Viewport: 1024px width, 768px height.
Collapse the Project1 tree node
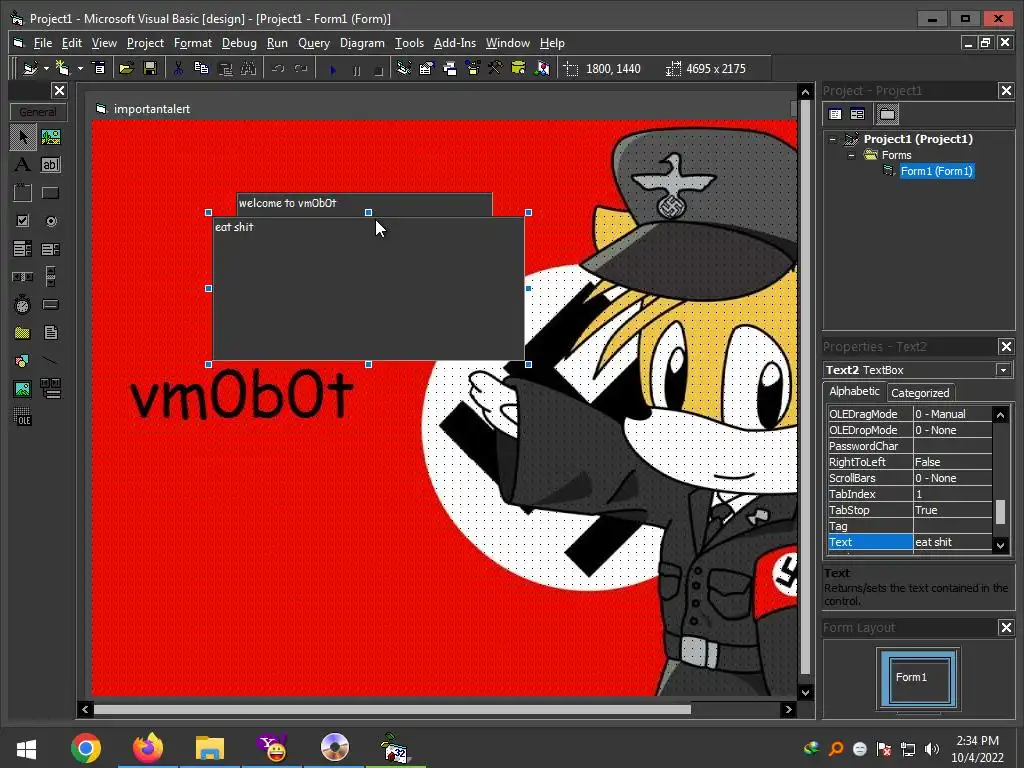(x=833, y=139)
